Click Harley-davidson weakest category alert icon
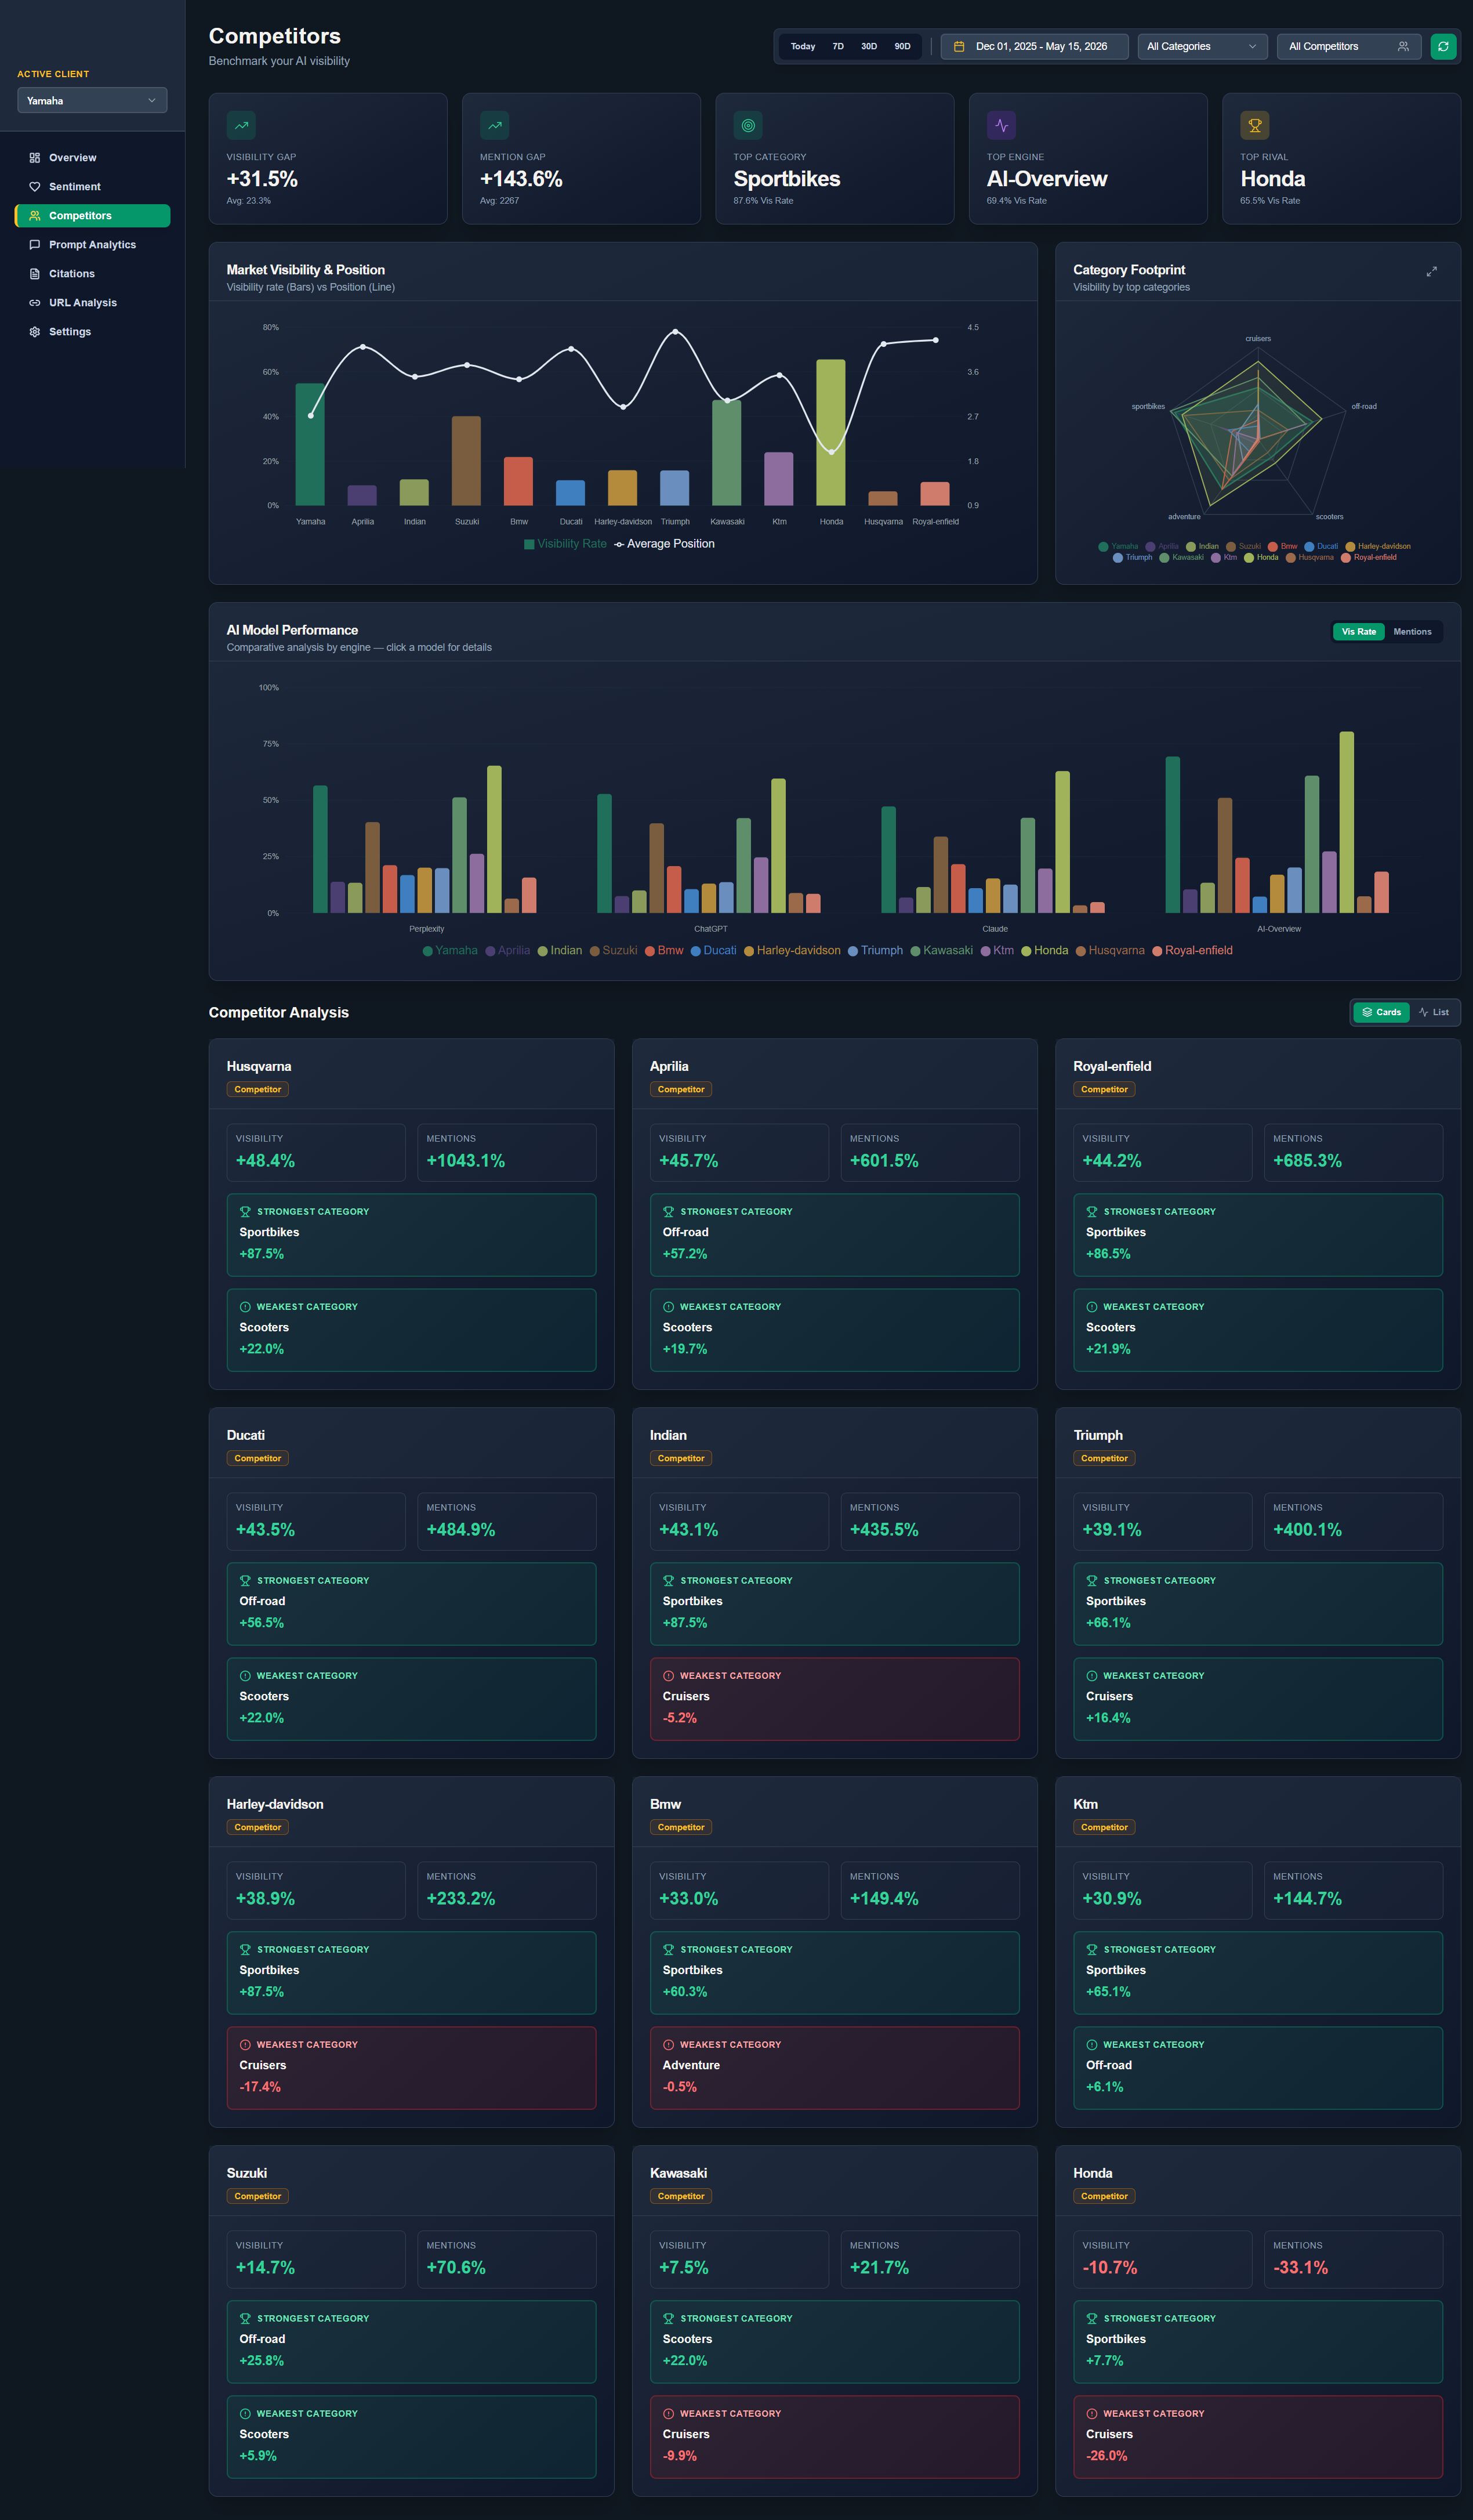1473x2520 pixels. coord(245,2045)
